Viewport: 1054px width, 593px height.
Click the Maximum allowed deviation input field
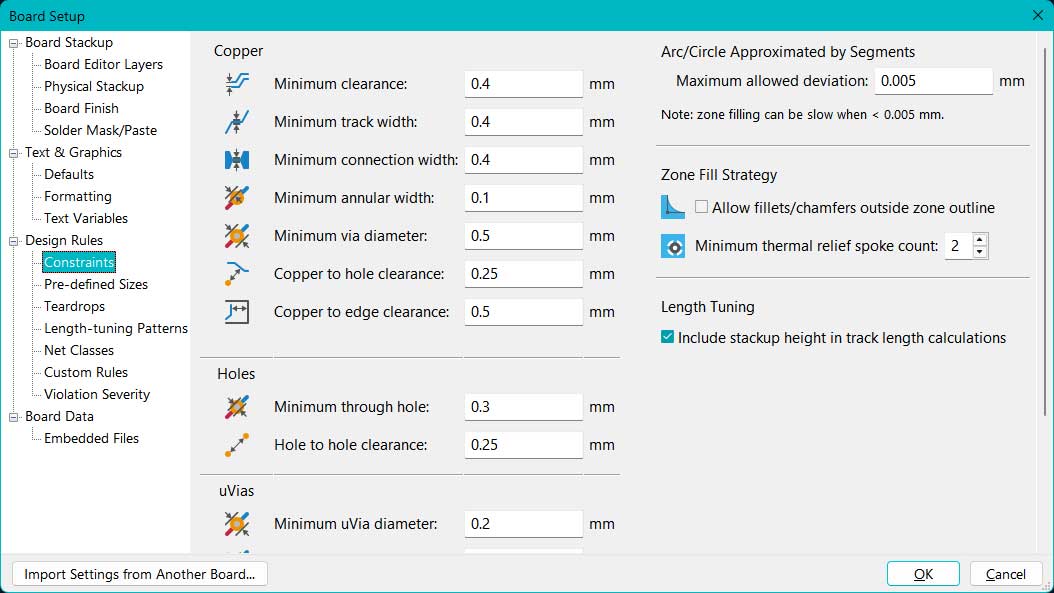pyautogui.click(x=933, y=81)
